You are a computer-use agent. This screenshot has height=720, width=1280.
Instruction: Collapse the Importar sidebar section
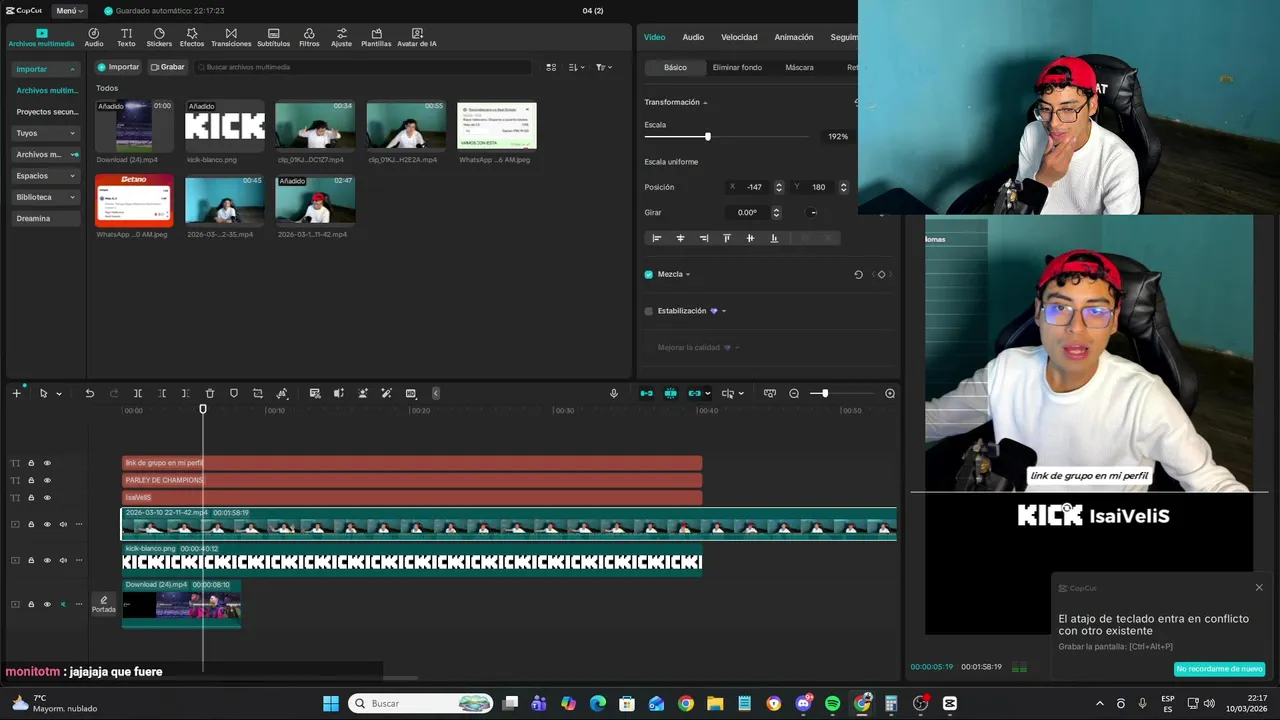[72, 69]
